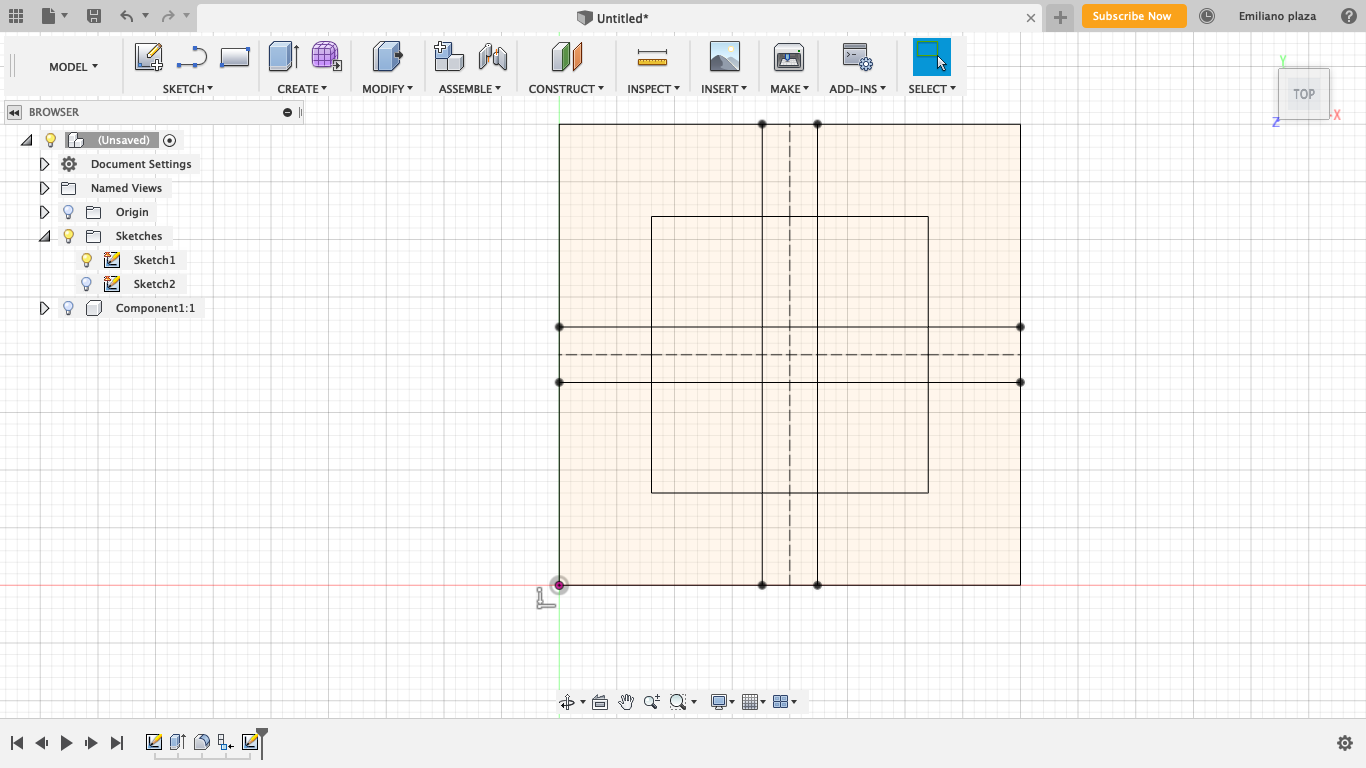Expand Component1:1 node
This screenshot has width=1366, height=768.
pyautogui.click(x=44, y=308)
